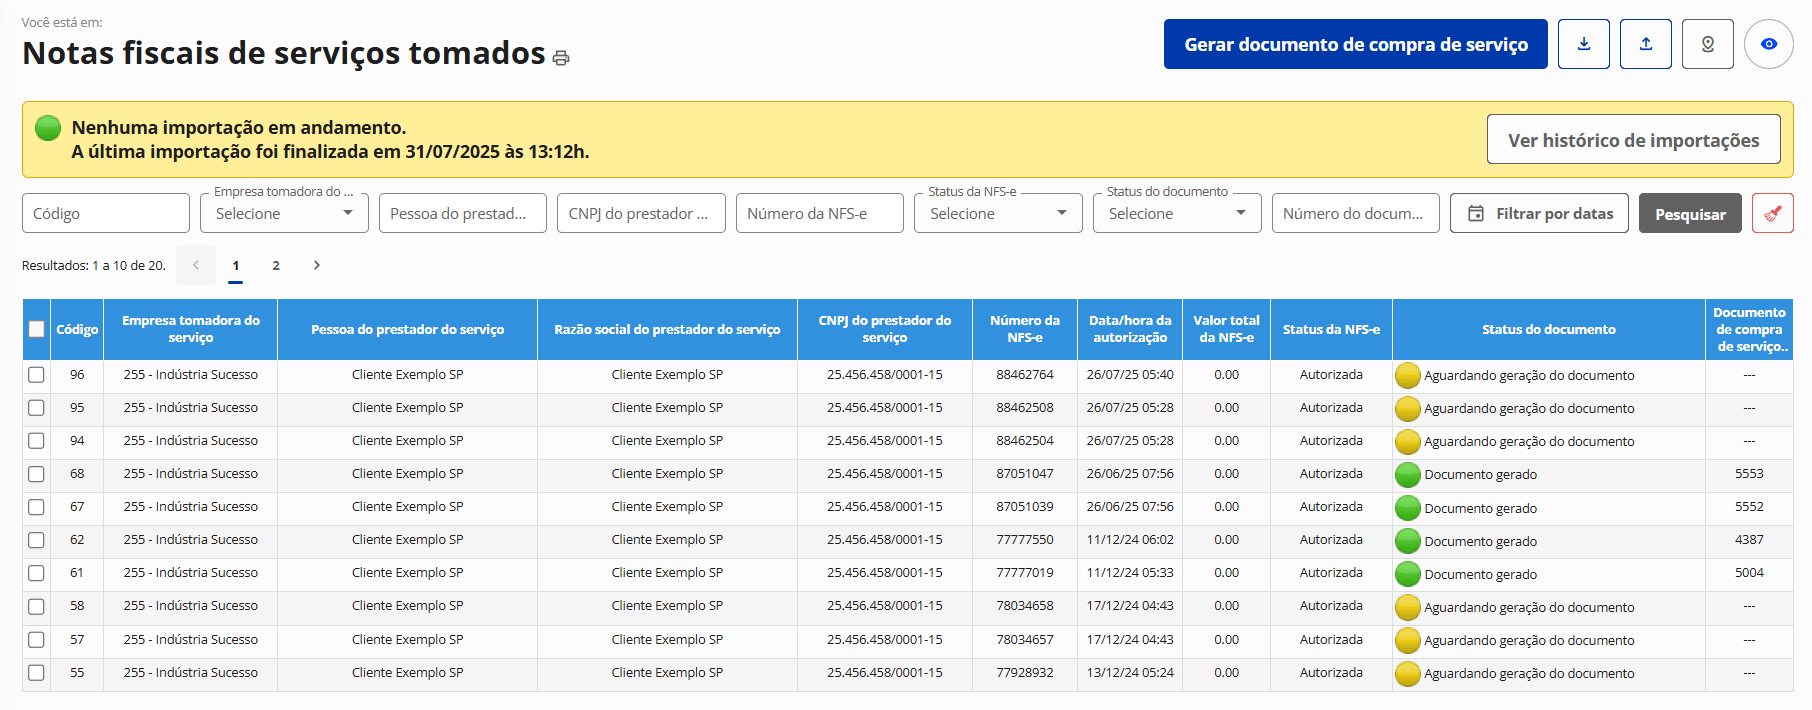Click the previous page arrow
Viewport: 1812px width, 710px height.
(196, 265)
